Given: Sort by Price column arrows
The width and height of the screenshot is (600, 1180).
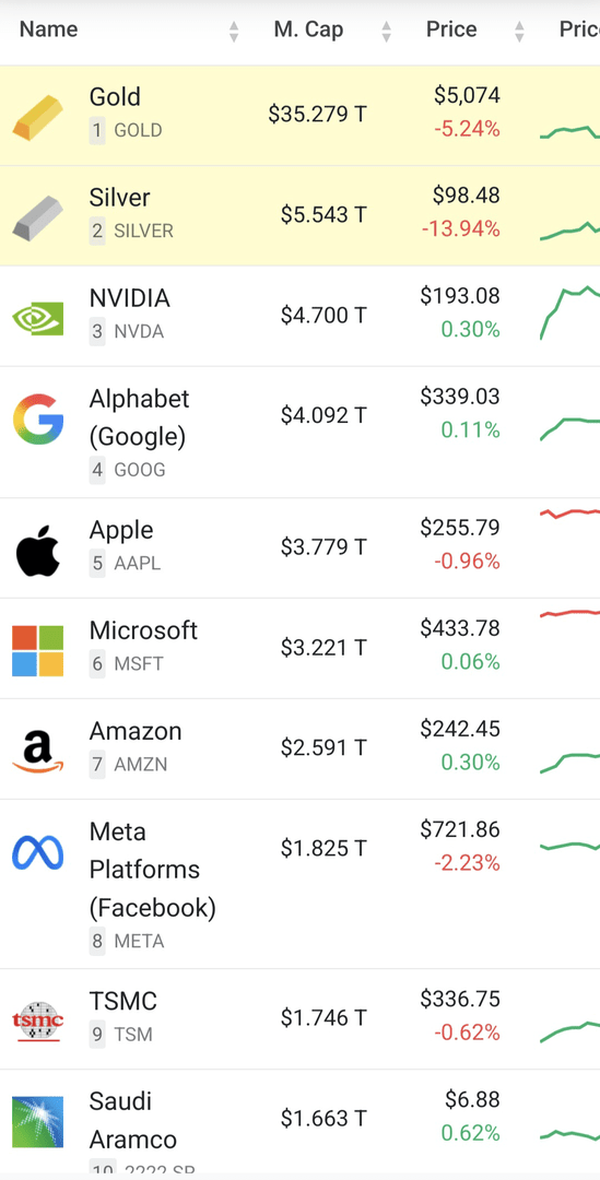Looking at the screenshot, I should click(519, 31).
